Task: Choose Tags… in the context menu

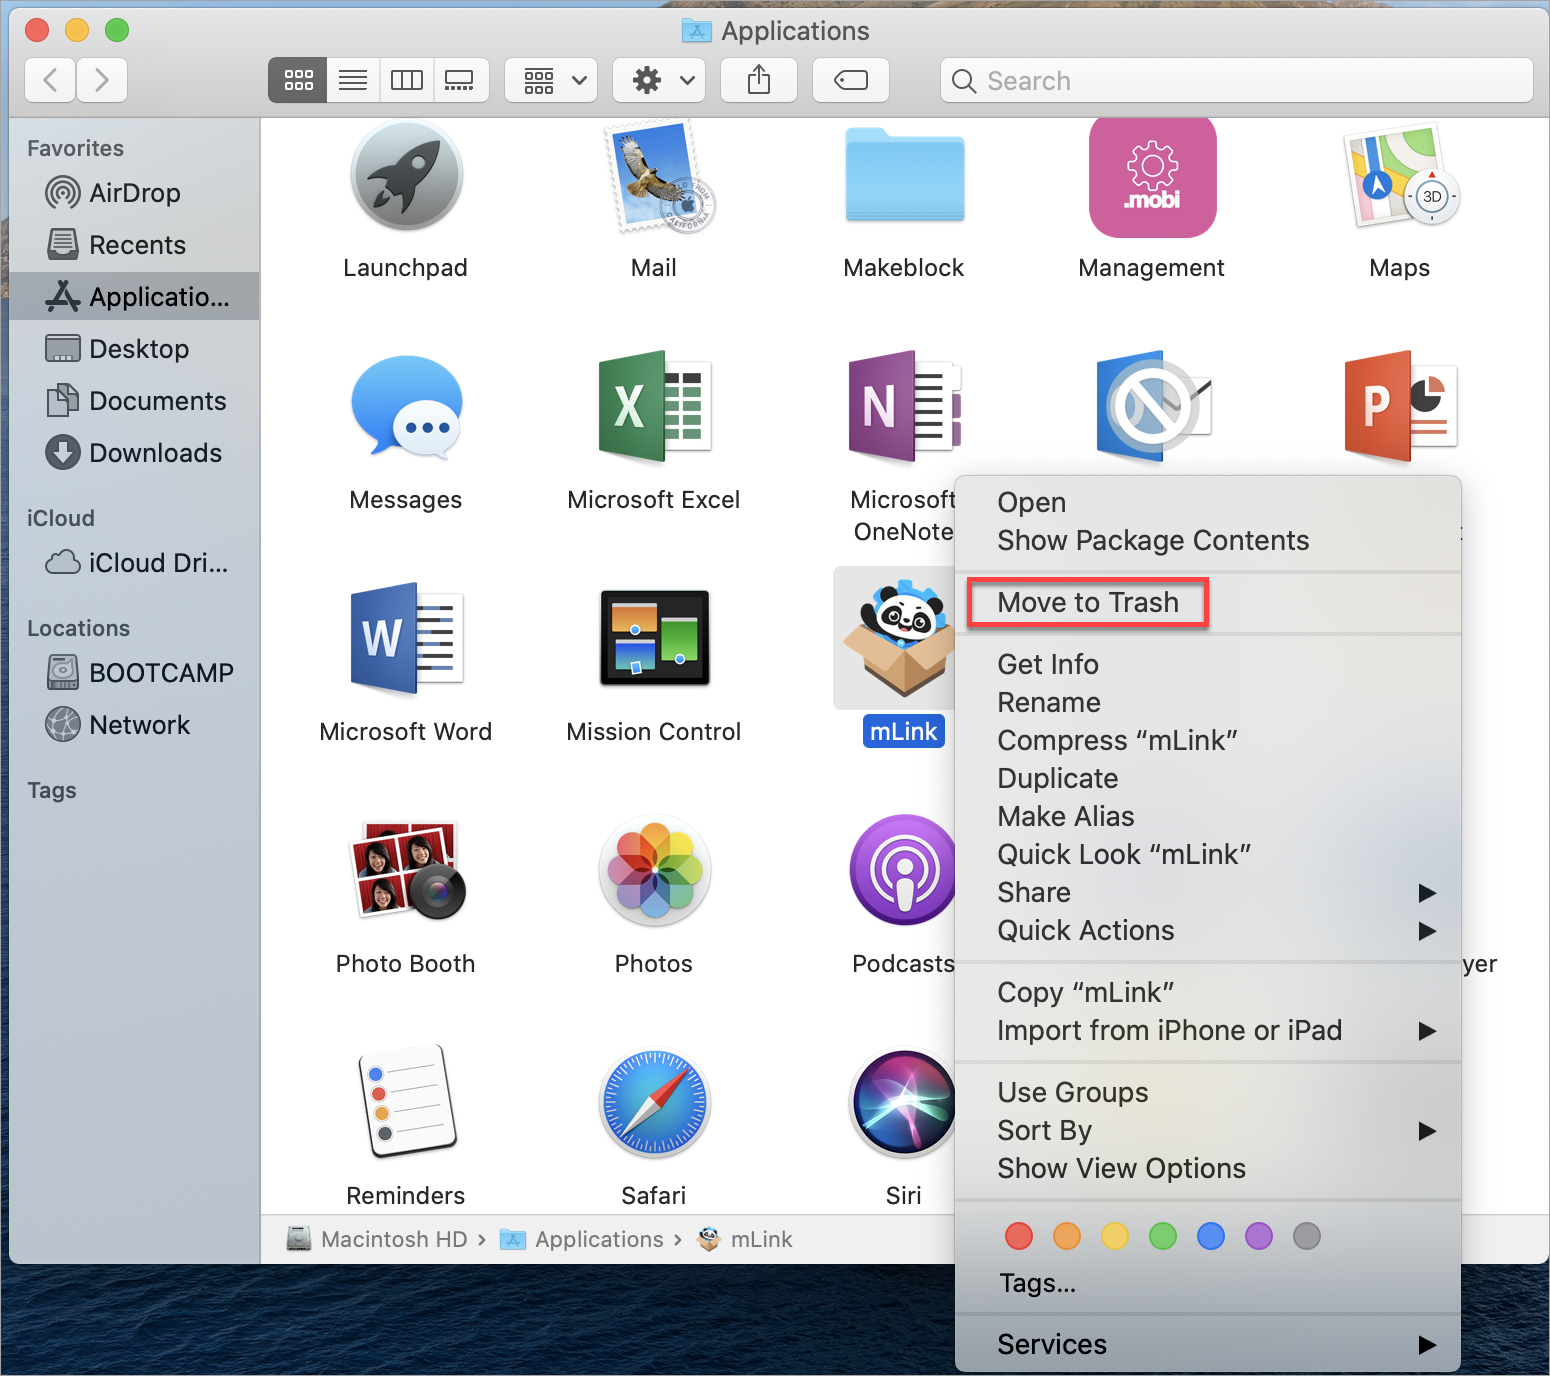Action: [1208, 1283]
